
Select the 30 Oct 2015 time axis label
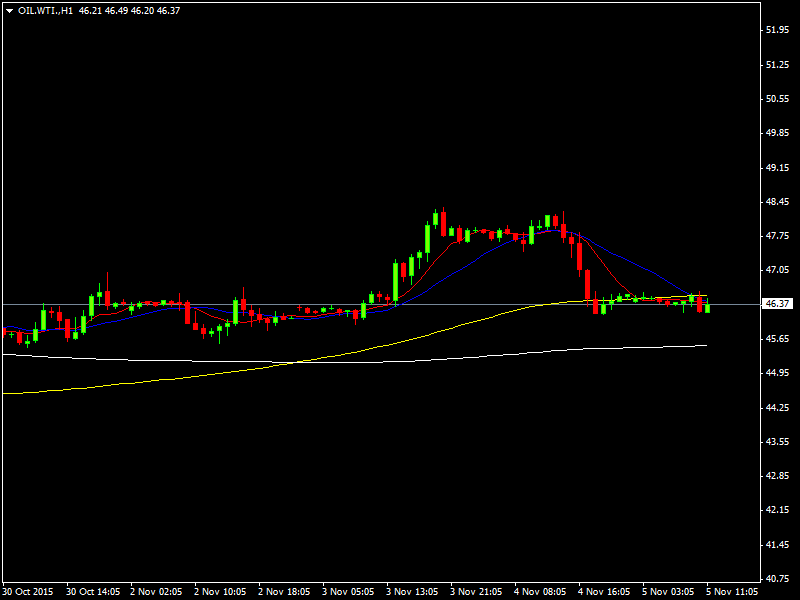coord(28,592)
